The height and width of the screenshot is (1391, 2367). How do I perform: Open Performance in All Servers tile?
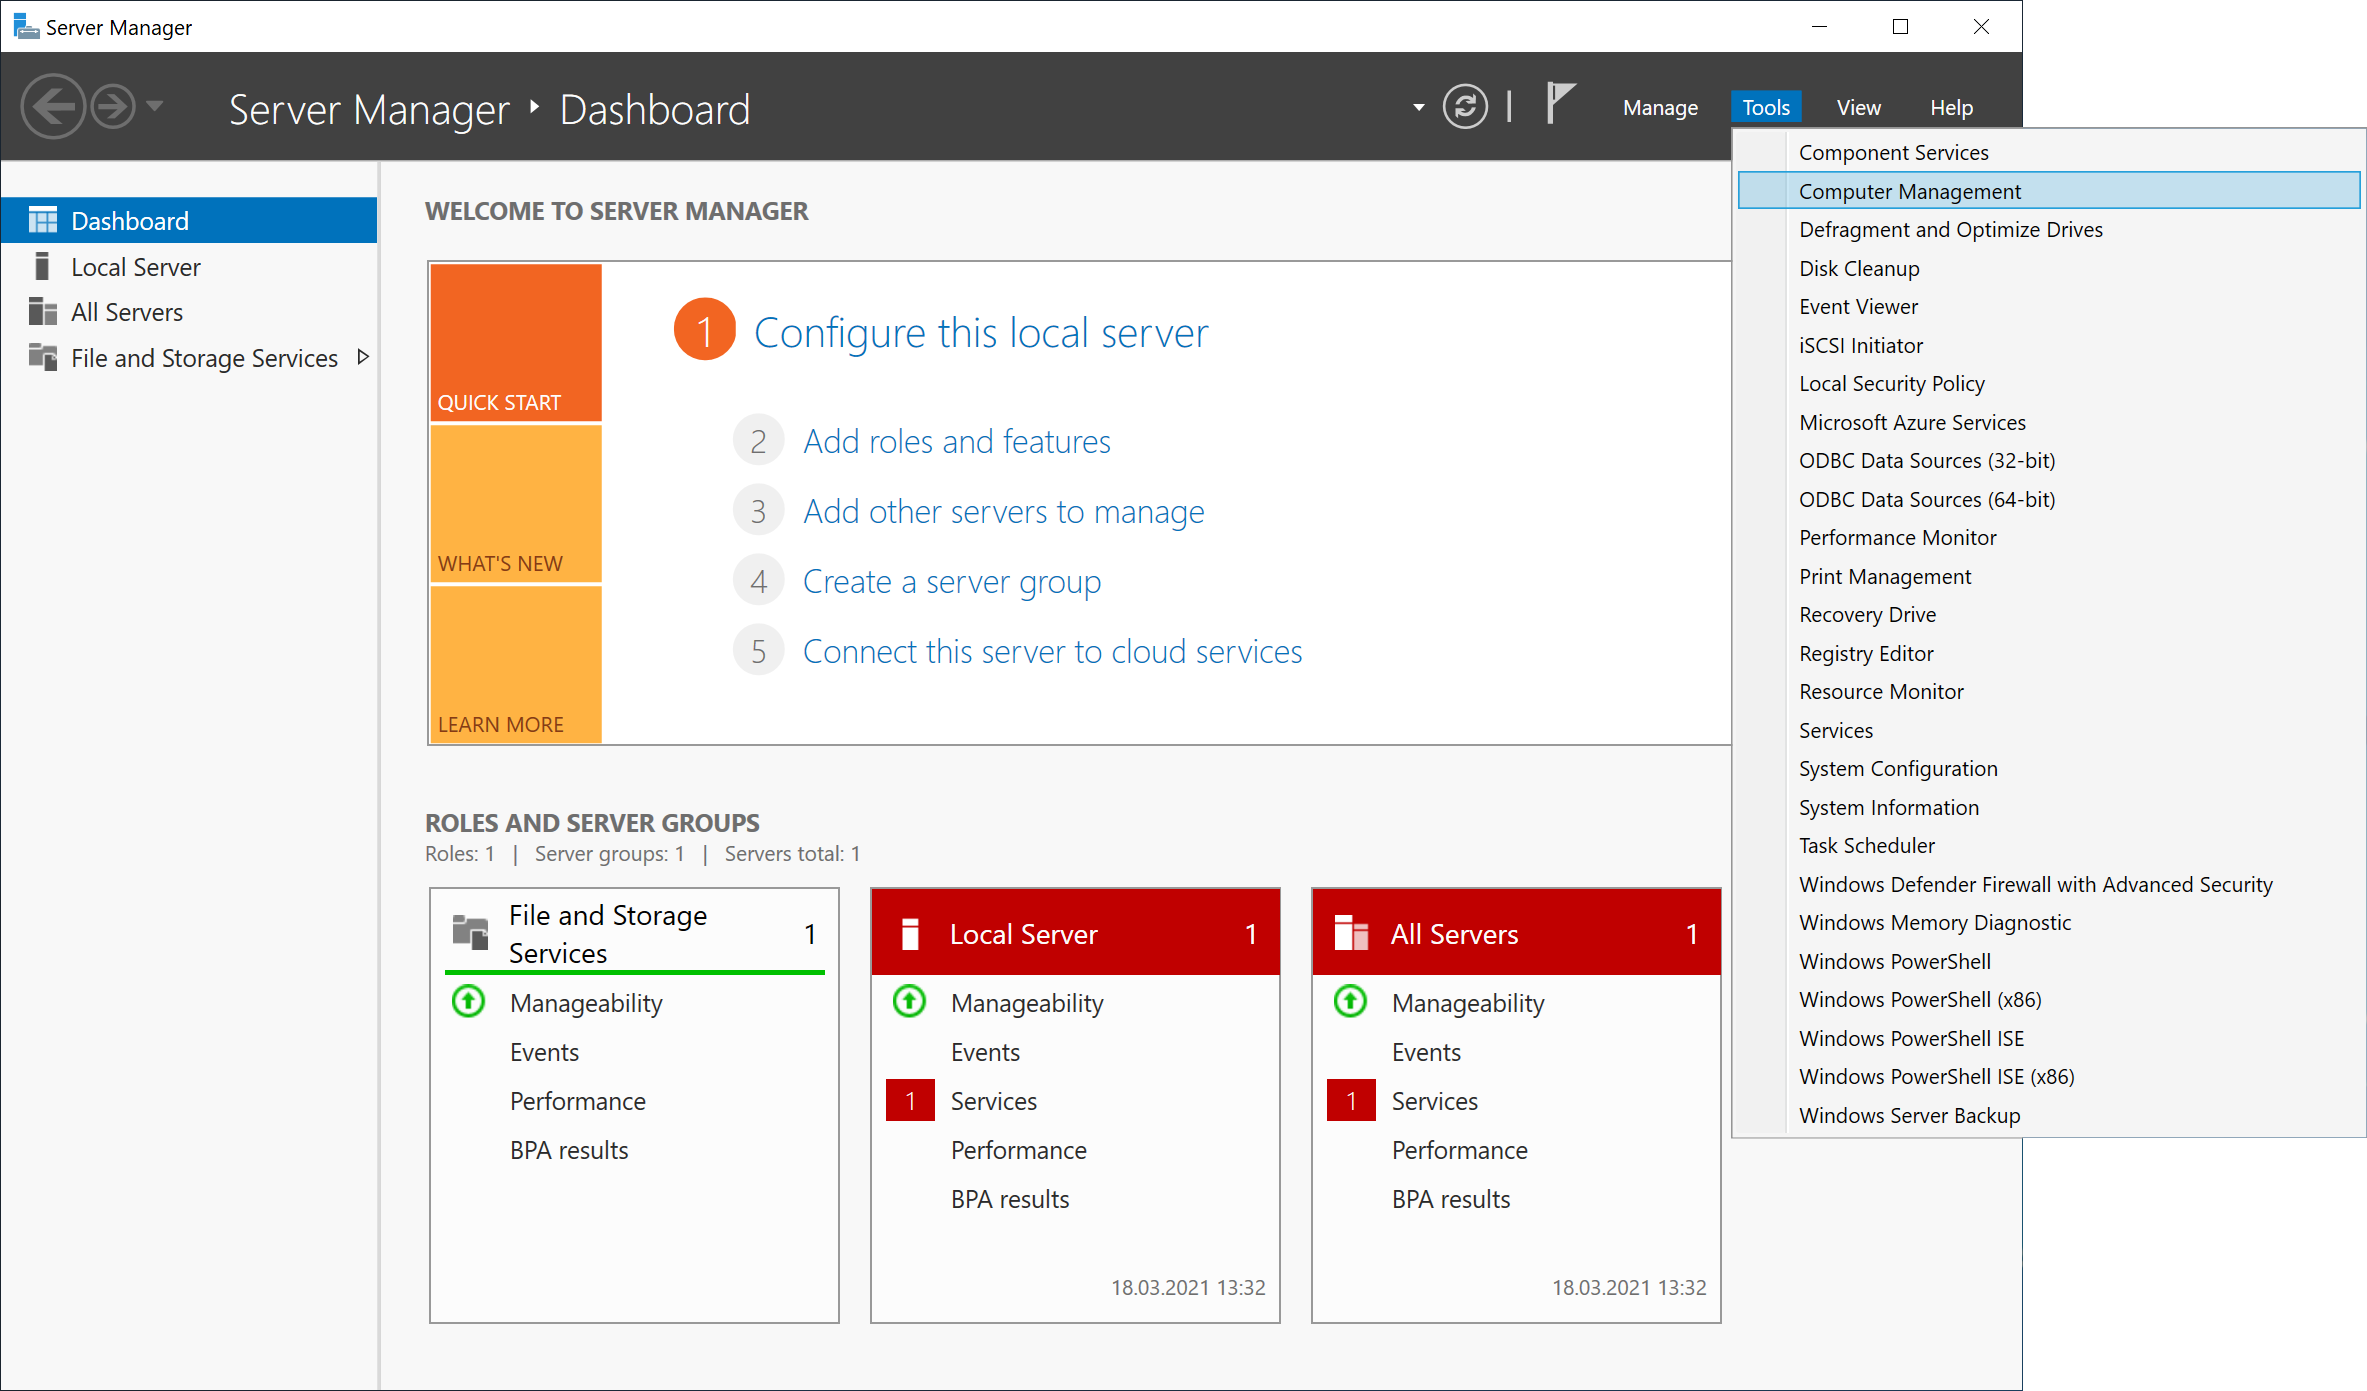(1460, 1150)
